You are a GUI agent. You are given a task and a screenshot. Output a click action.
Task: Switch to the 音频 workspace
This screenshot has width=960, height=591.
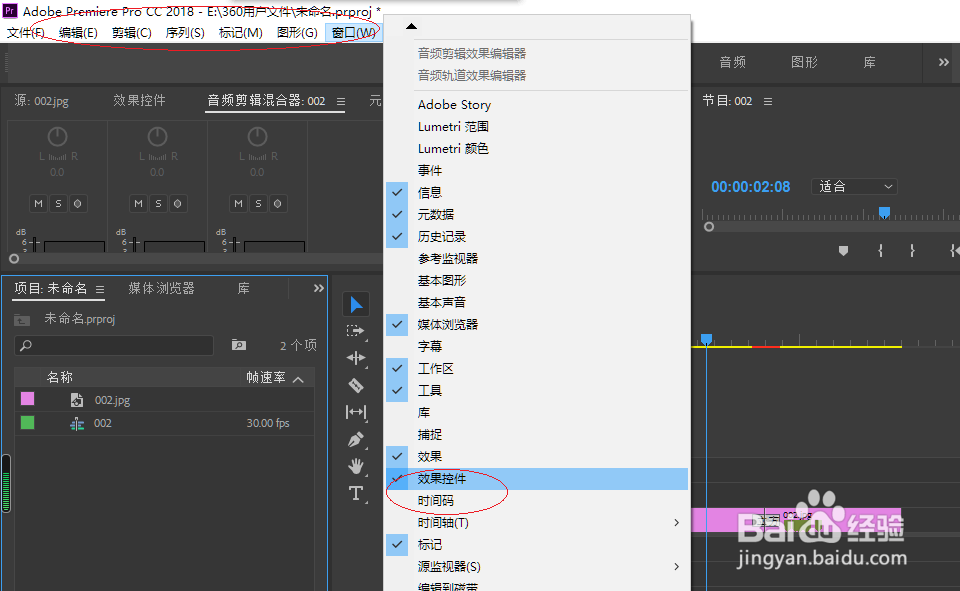(732, 62)
